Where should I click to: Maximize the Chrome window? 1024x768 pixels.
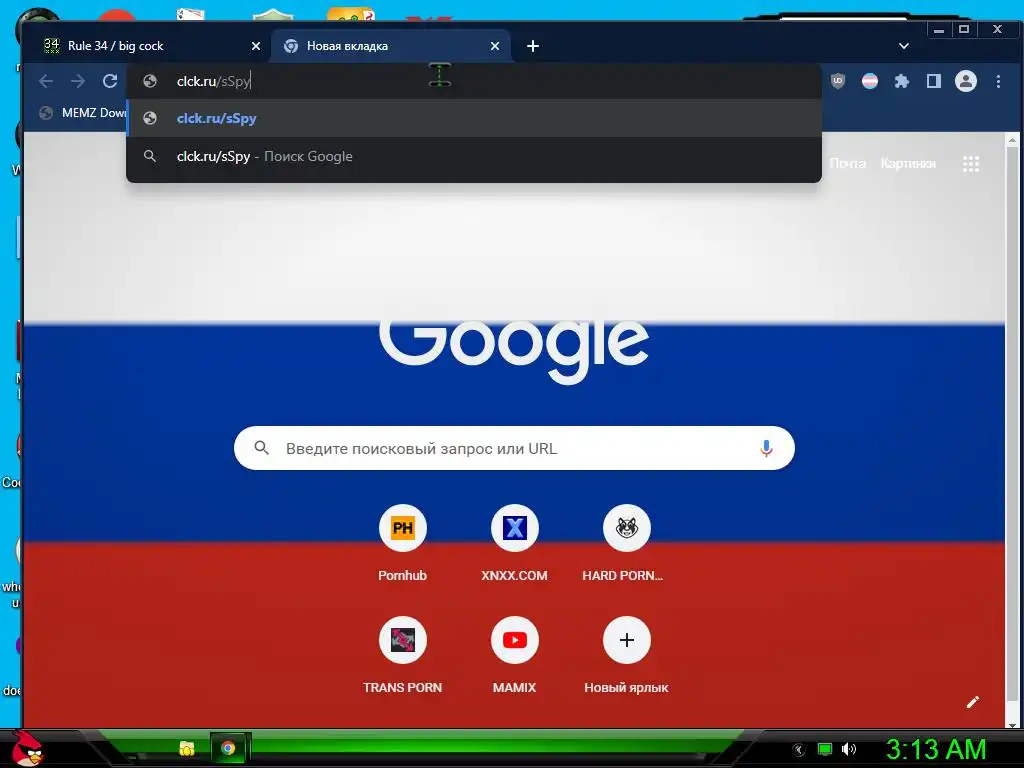pos(963,29)
